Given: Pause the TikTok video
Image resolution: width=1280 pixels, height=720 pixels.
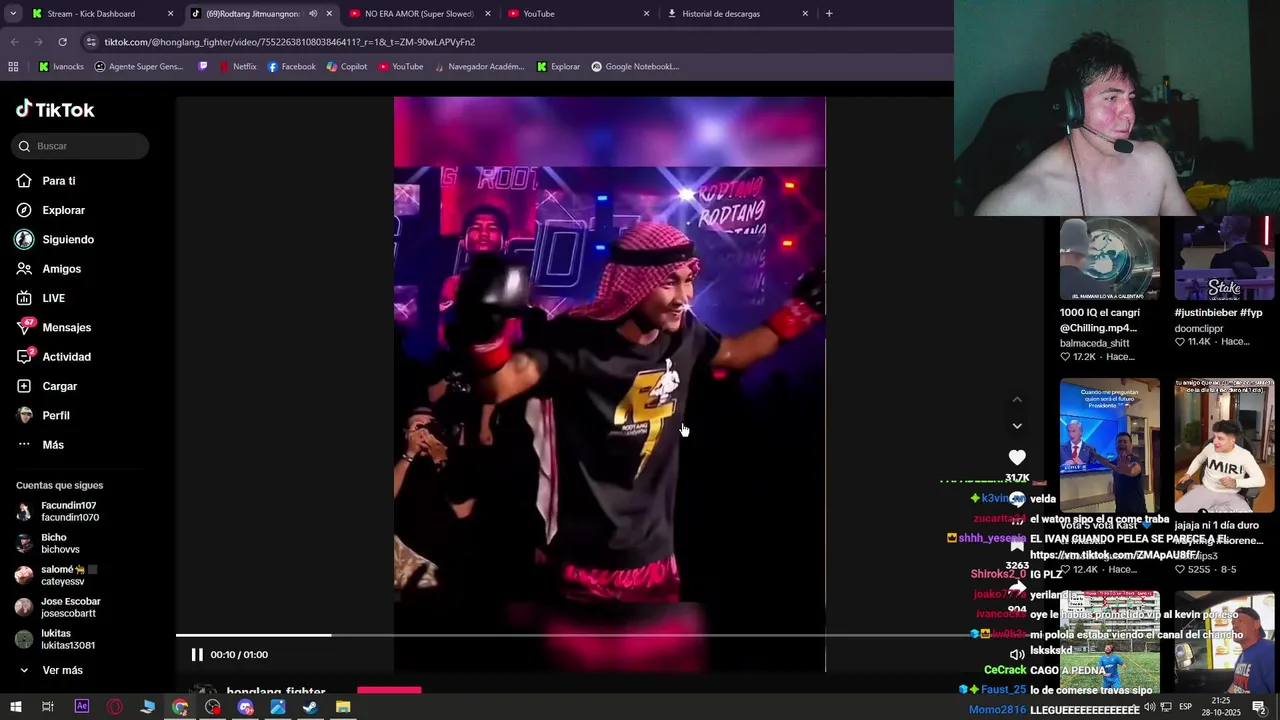Looking at the screenshot, I should coord(197,655).
